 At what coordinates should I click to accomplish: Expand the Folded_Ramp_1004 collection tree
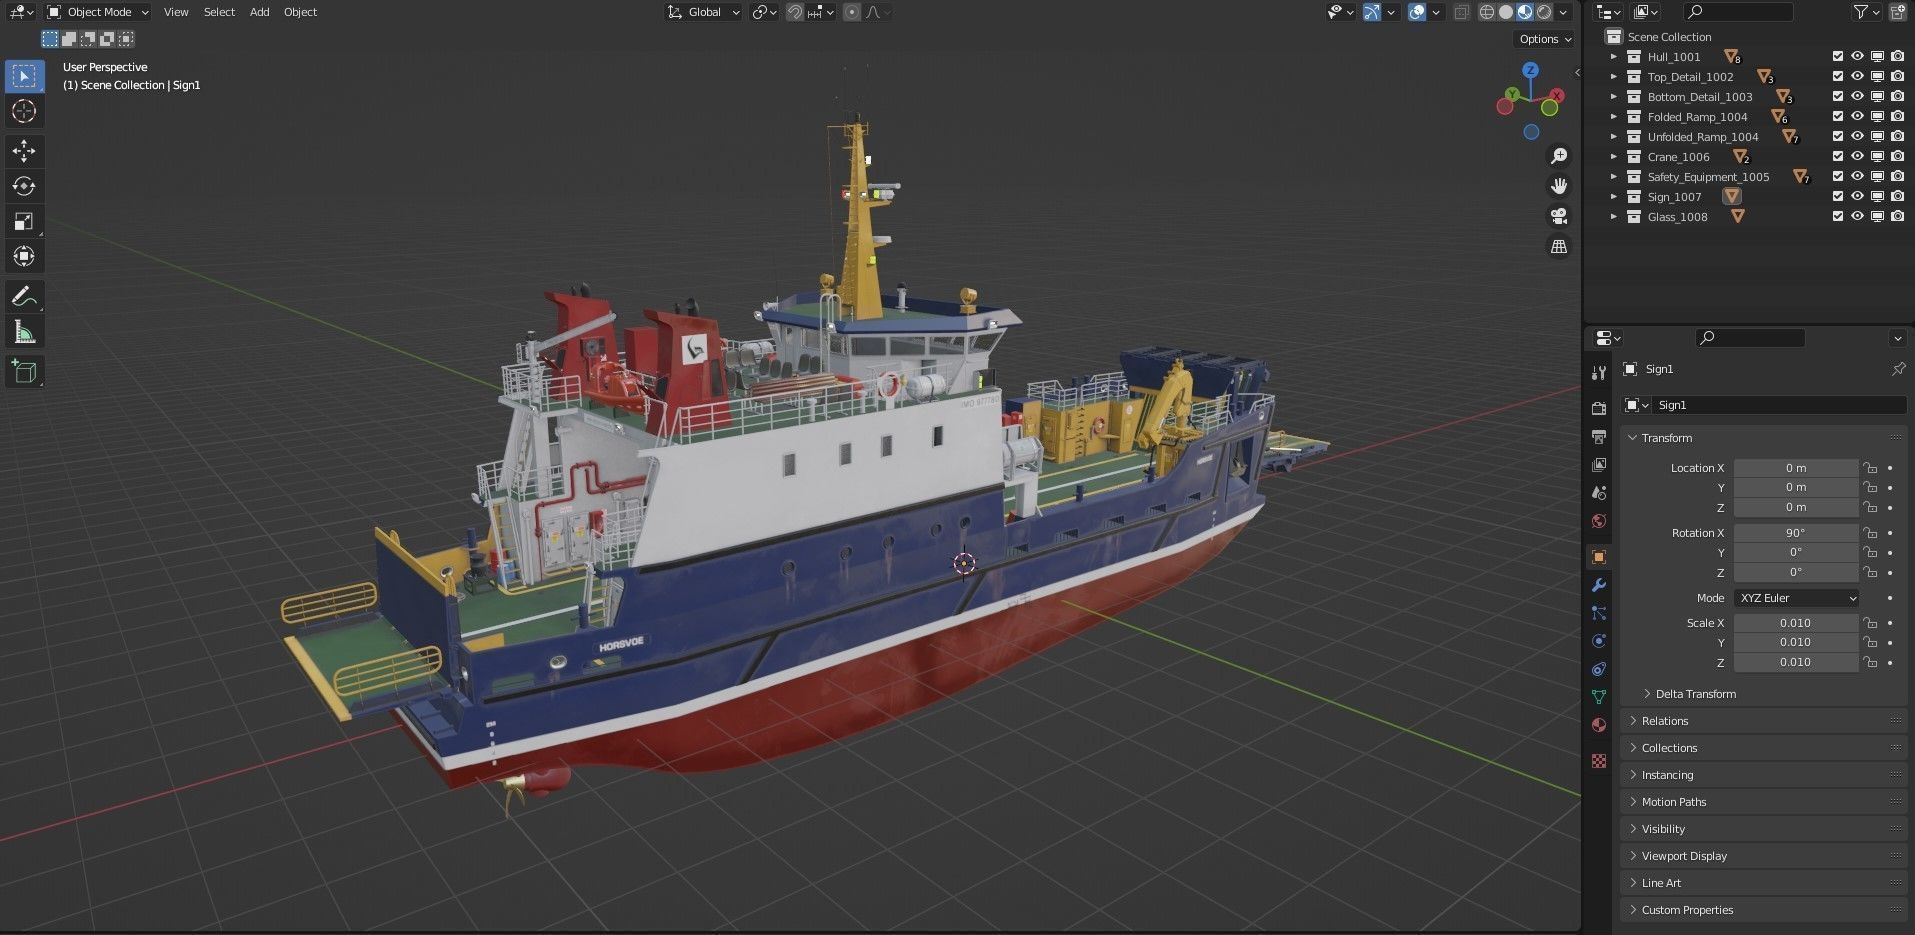(1613, 117)
